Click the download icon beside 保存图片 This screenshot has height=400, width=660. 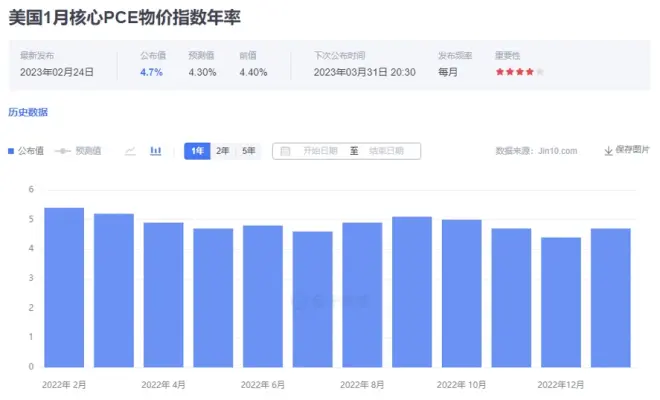[x=607, y=151]
